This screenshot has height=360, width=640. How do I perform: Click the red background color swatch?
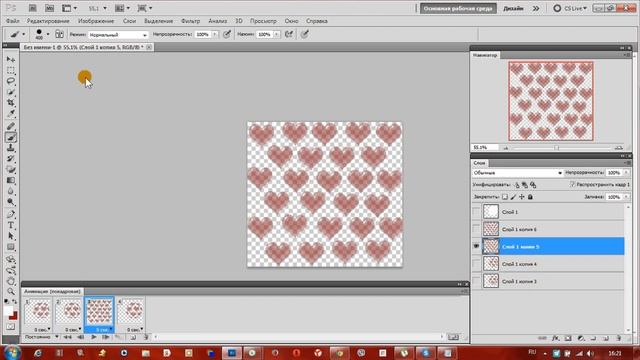click(x=13, y=316)
